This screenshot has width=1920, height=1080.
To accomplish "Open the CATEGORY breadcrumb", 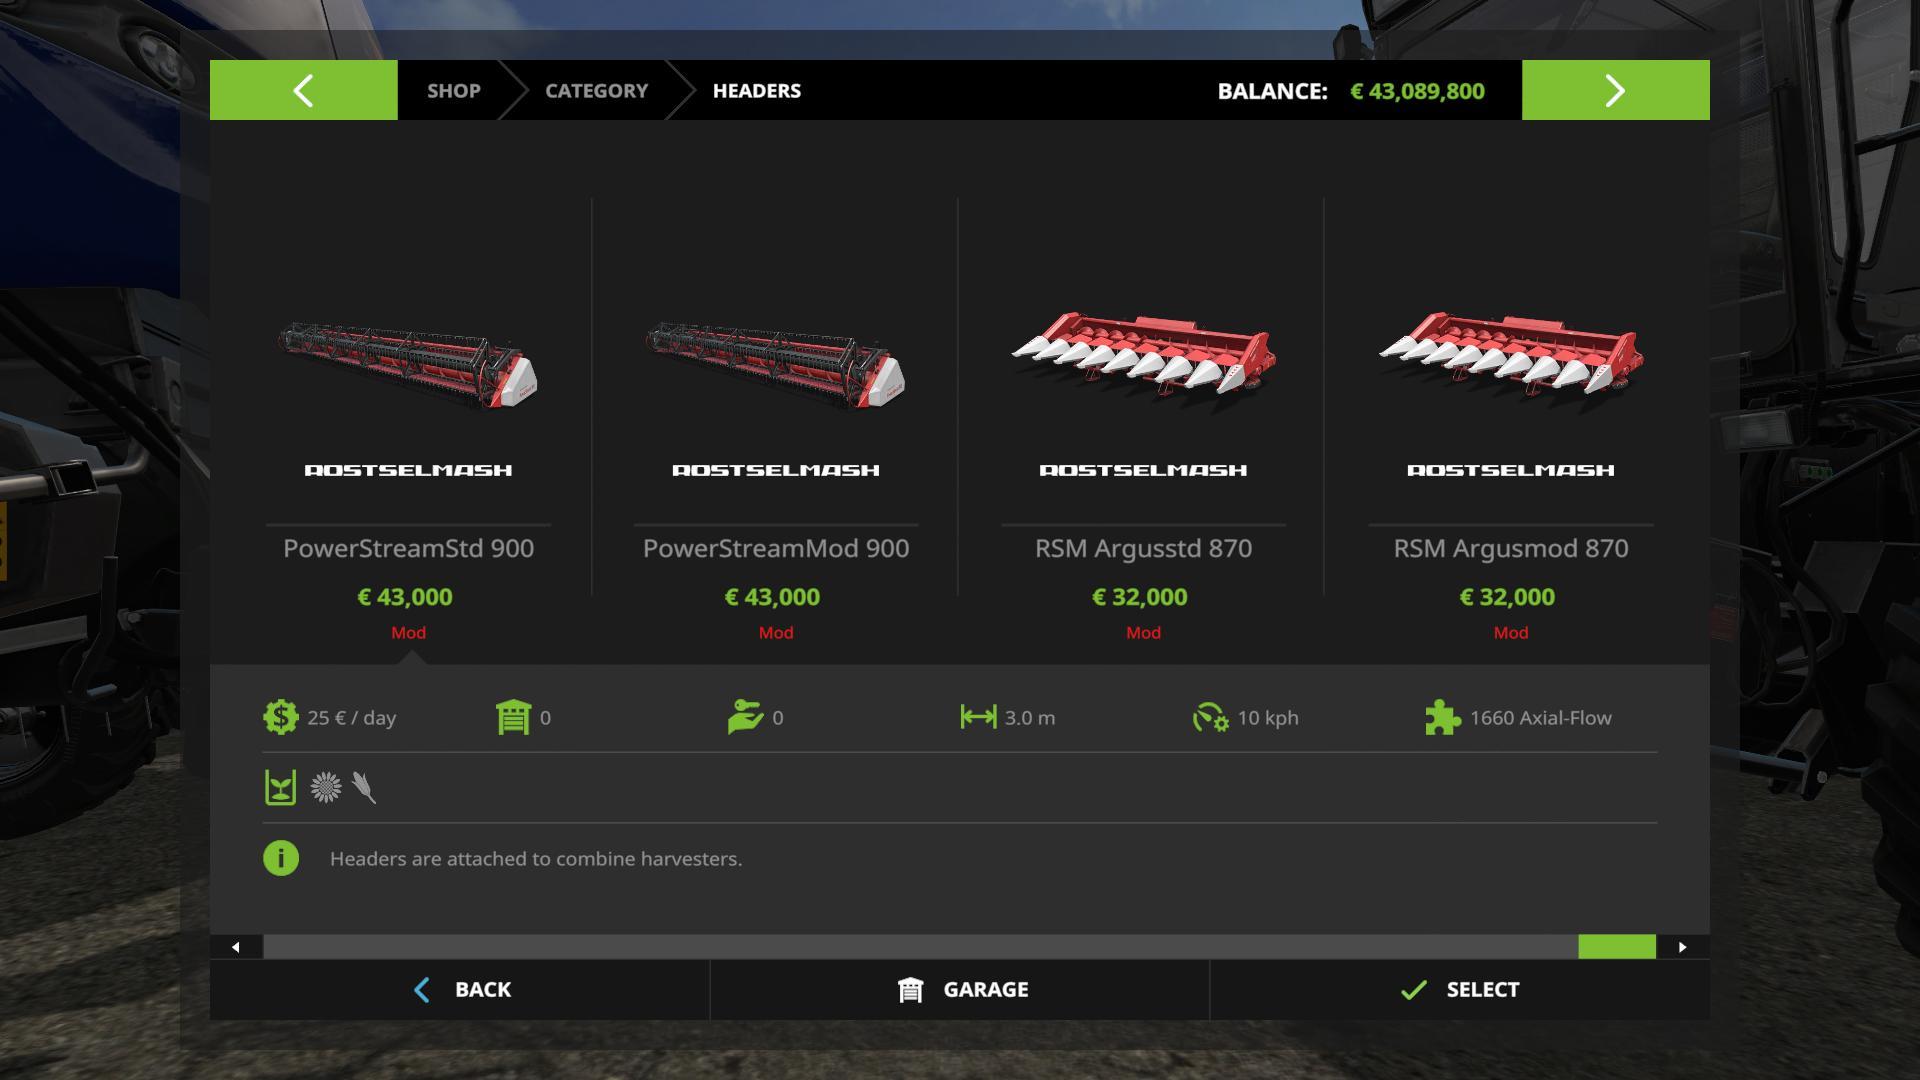I will pos(596,90).
